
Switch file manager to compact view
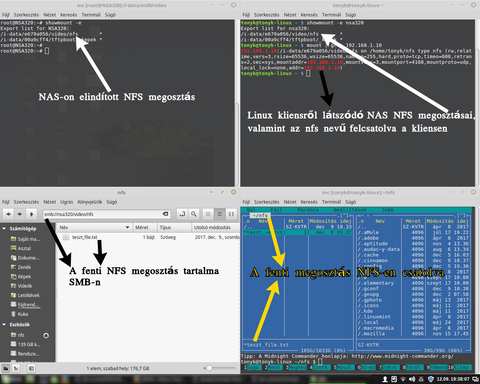(231, 214)
